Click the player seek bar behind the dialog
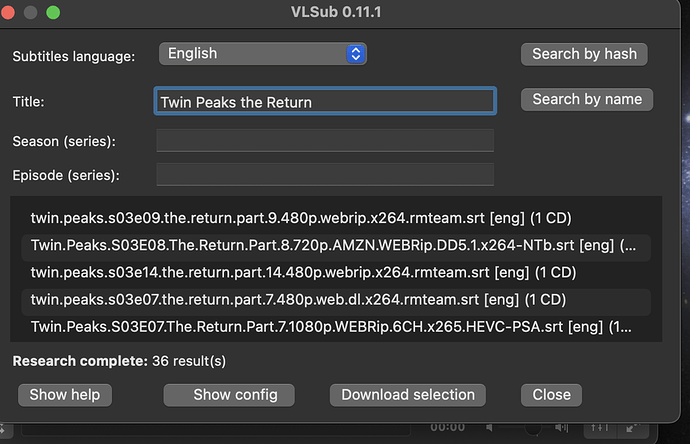This screenshot has width=690, height=444. point(220,430)
